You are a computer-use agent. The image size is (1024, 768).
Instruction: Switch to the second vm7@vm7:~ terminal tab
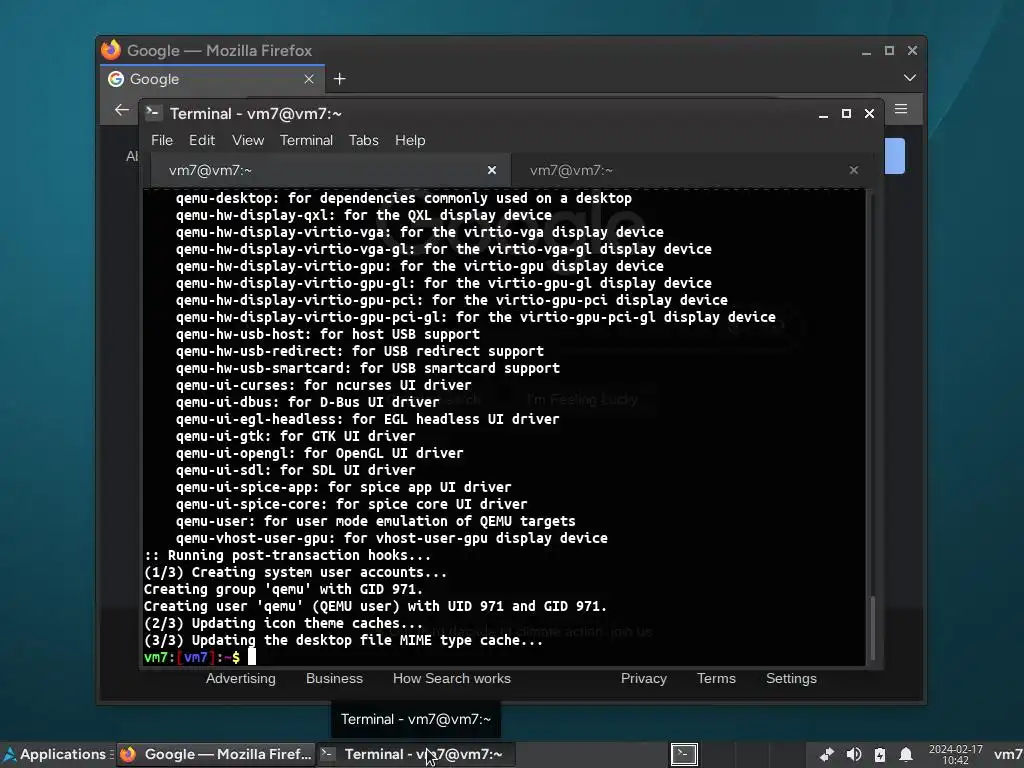pos(692,170)
